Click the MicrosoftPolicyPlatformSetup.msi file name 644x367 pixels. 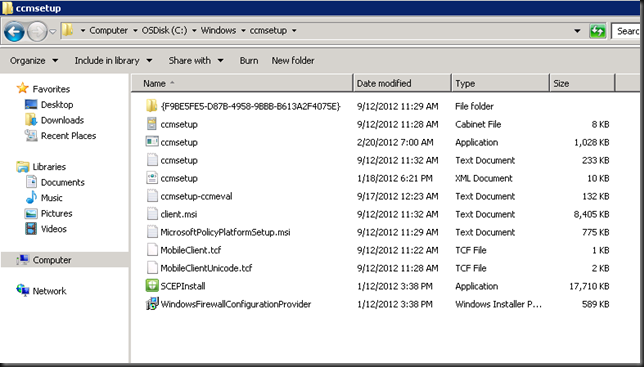click(225, 232)
